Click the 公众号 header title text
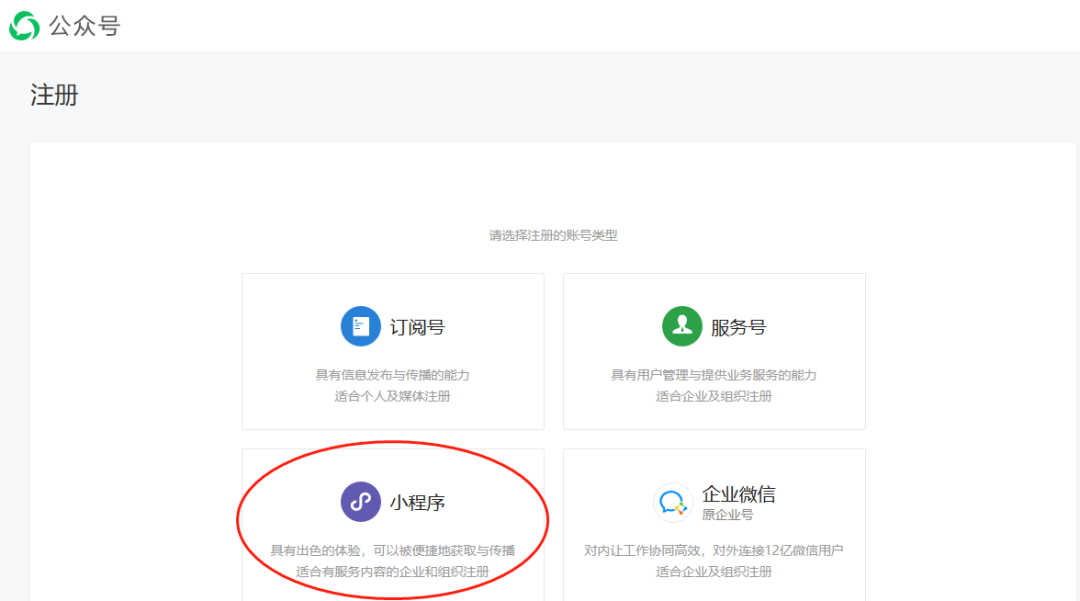 [x=84, y=26]
